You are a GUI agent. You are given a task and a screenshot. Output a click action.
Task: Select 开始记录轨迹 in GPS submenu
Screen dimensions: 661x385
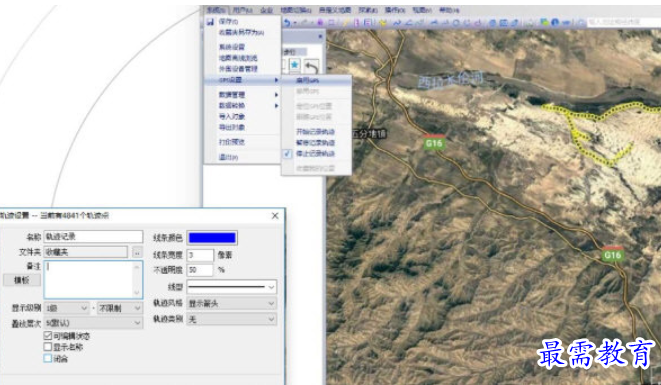click(x=316, y=132)
